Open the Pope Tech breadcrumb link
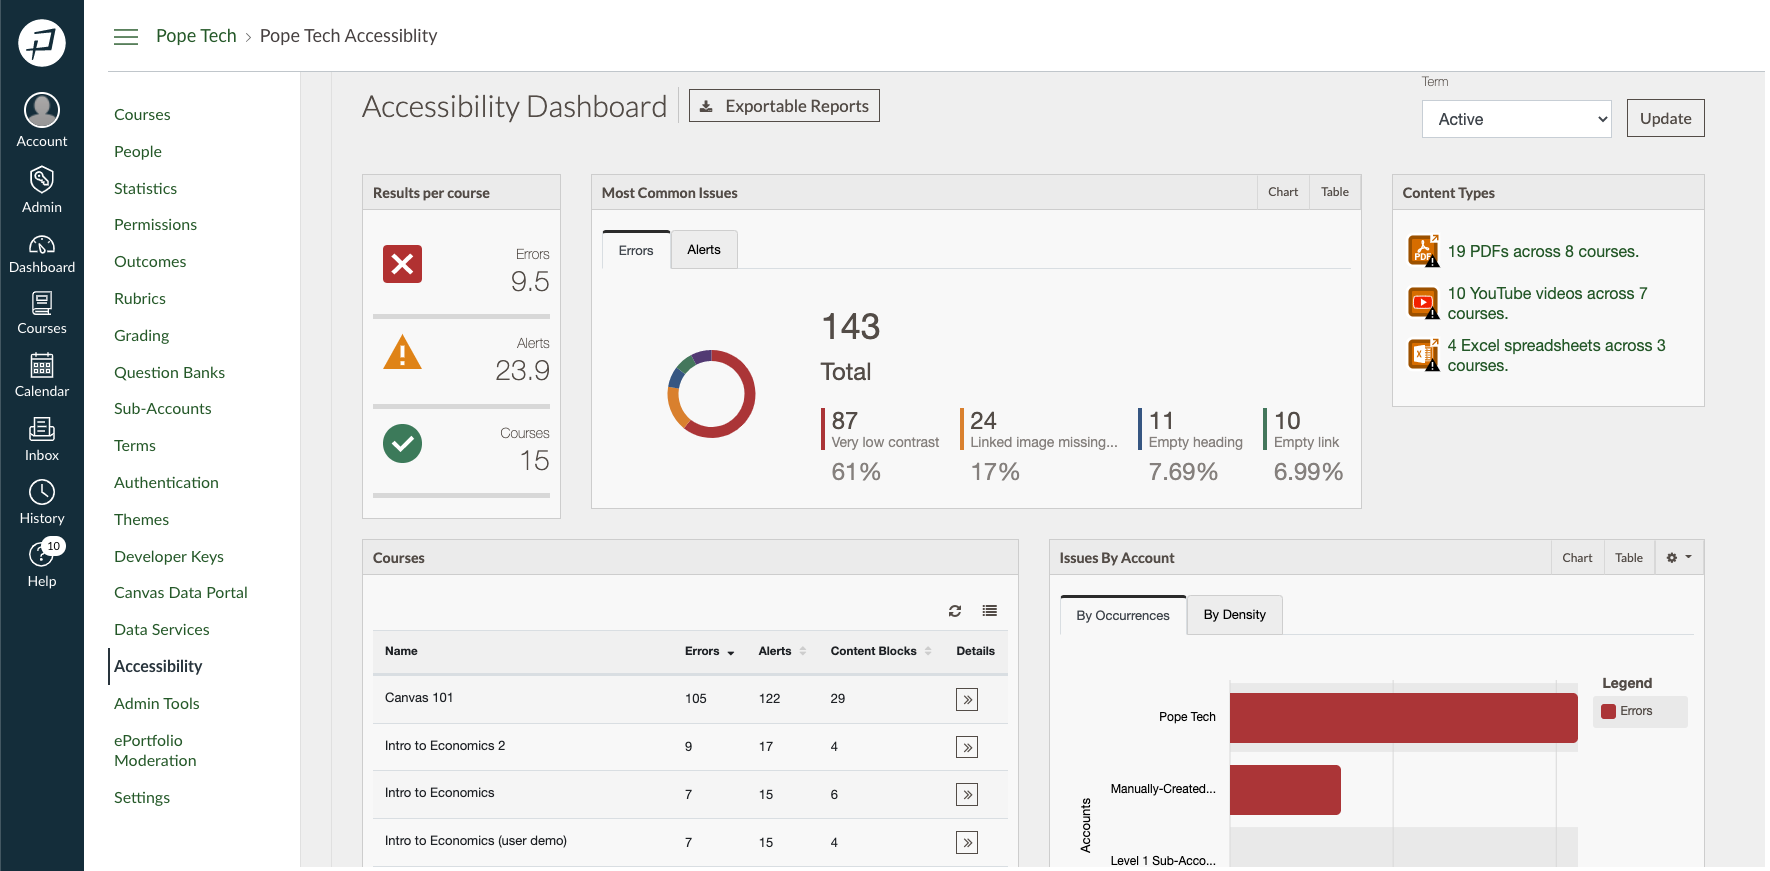Viewport: 1770px width, 871px height. pos(196,36)
